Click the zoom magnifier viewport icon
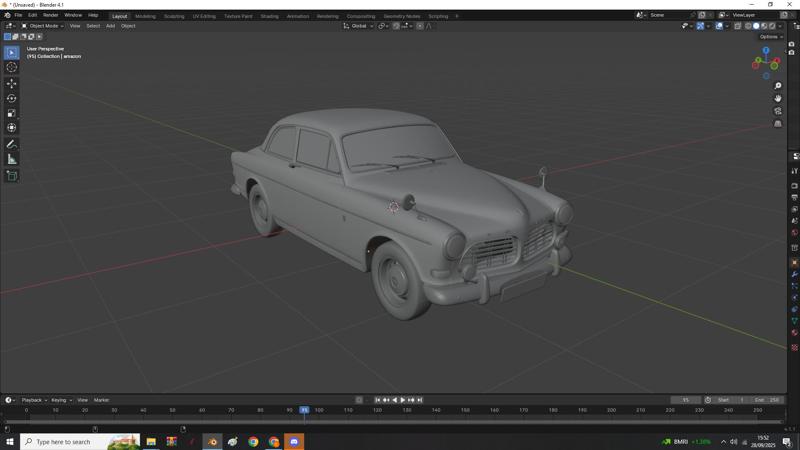Viewport: 800px width, 450px height. point(778,86)
